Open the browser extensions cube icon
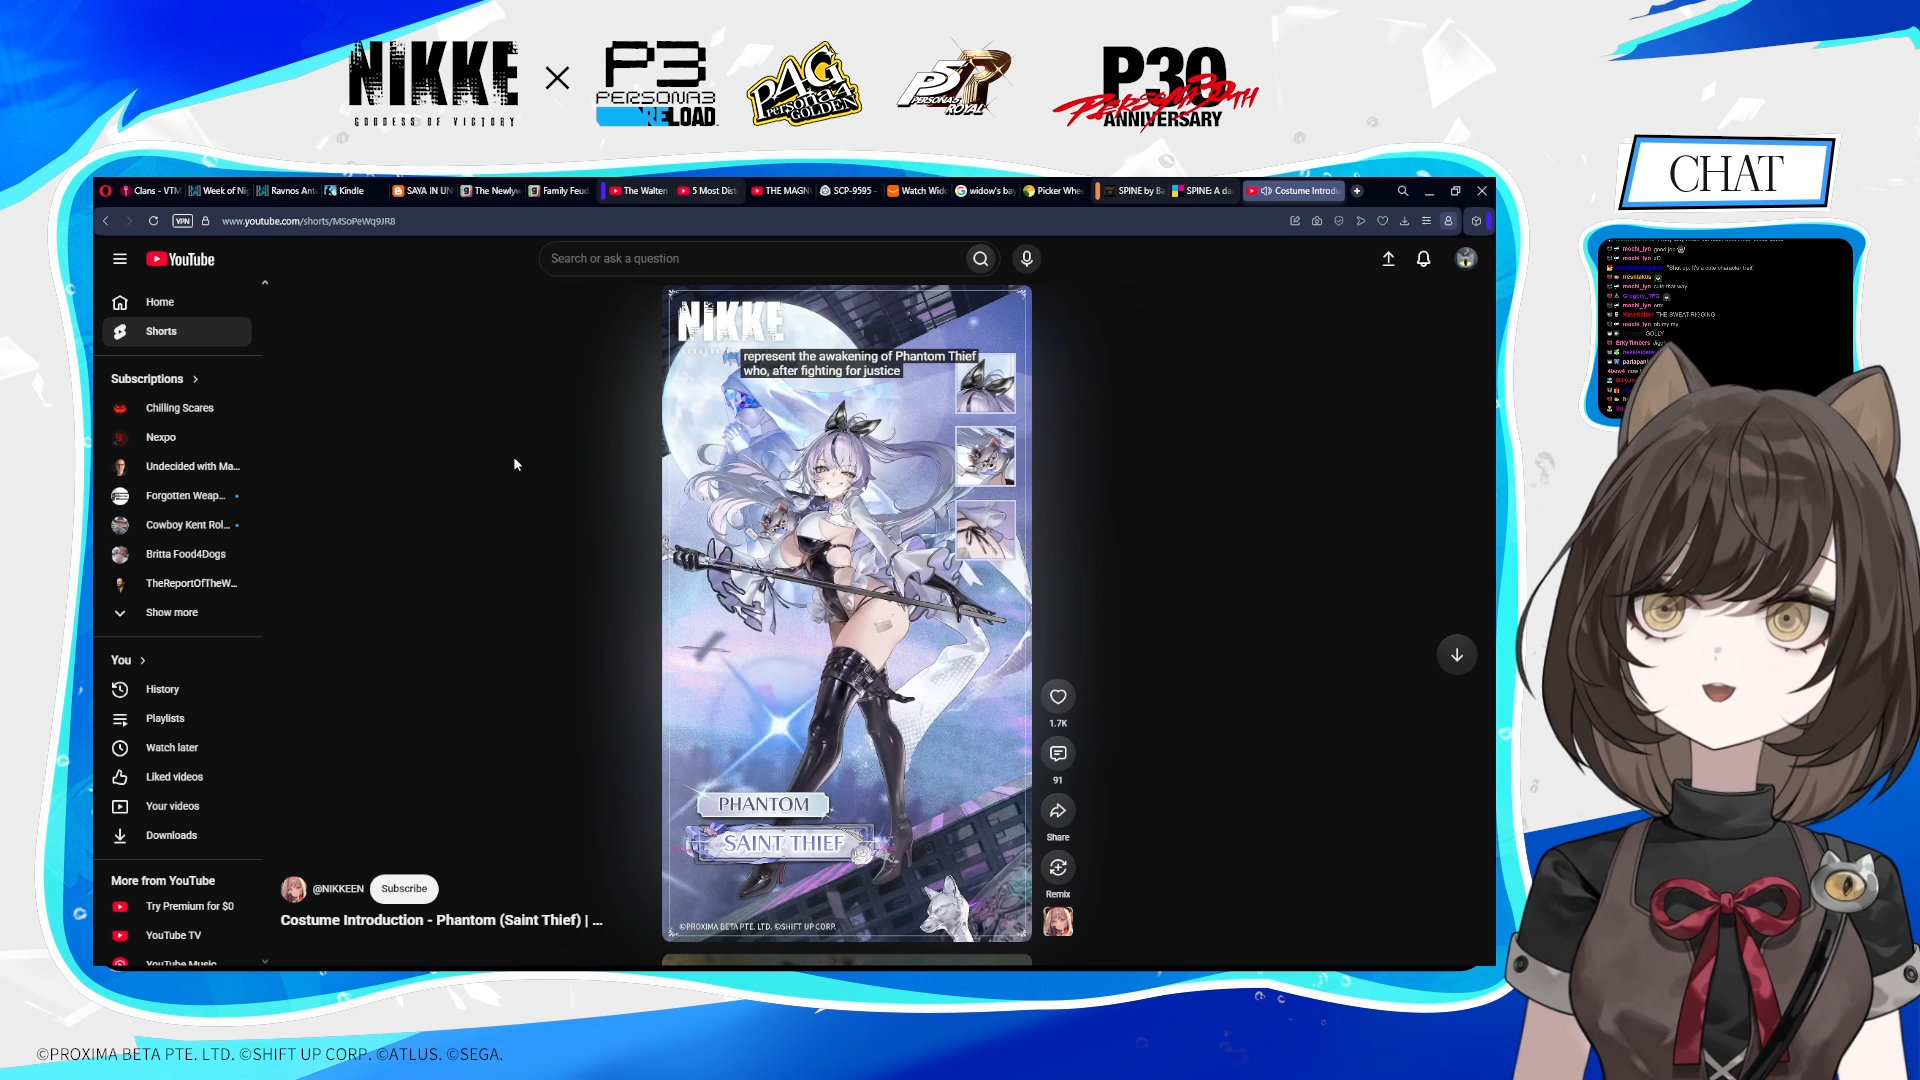The height and width of the screenshot is (1080, 1920). click(1476, 221)
